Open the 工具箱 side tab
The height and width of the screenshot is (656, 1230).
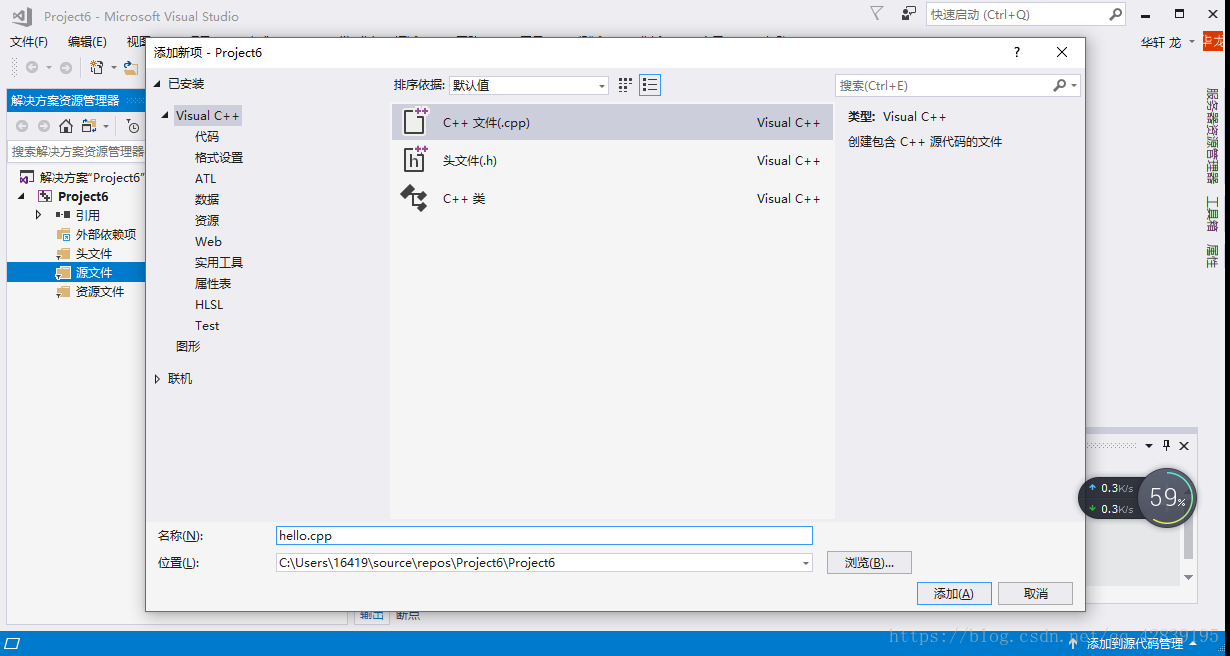(1212, 213)
